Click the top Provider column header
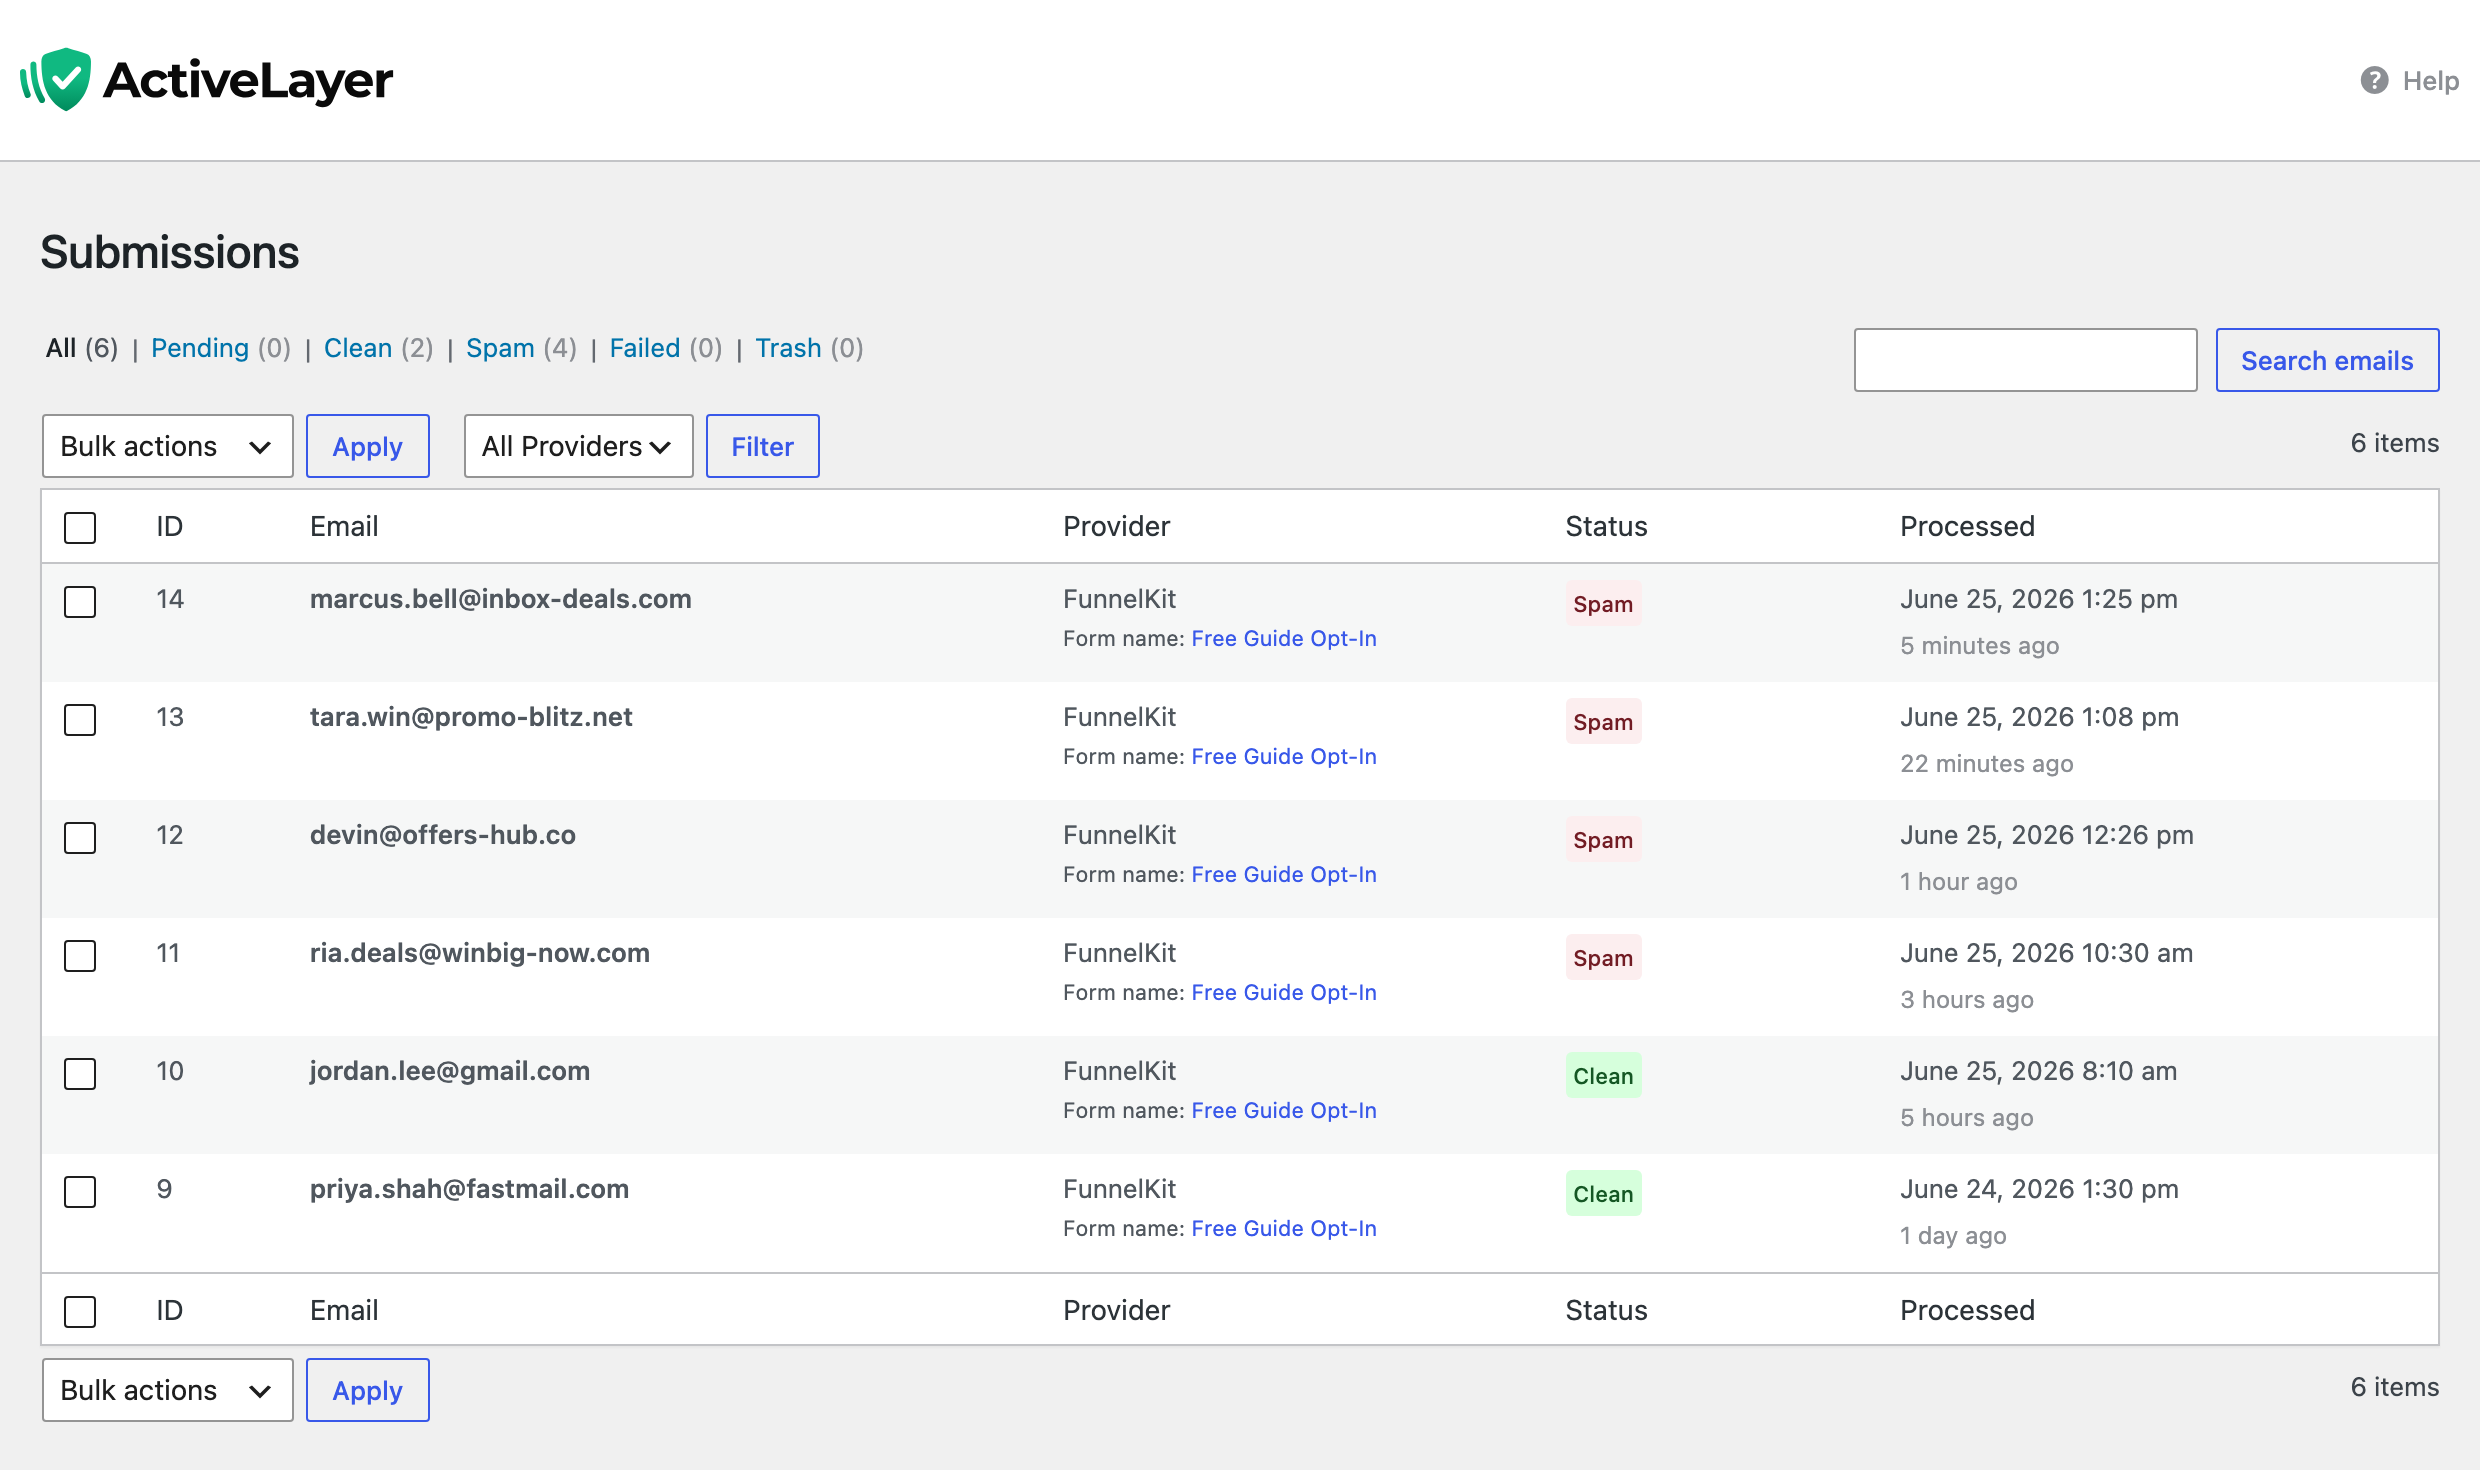This screenshot has height=1470, width=2480. click(1116, 526)
